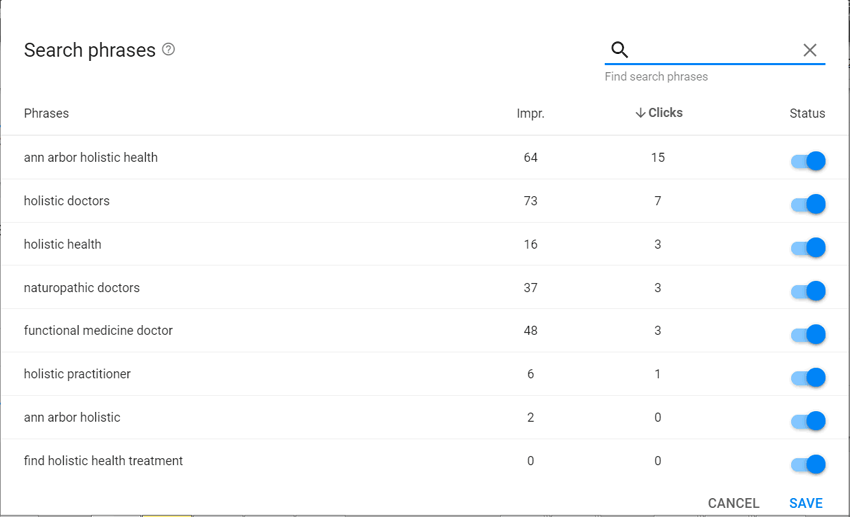Sort by the Impr. column header
This screenshot has width=850, height=517.
530,113
